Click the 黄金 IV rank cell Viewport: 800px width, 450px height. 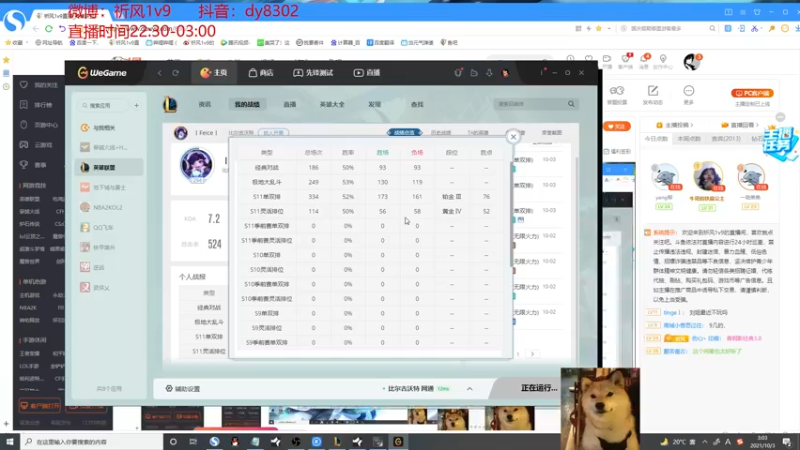point(452,211)
